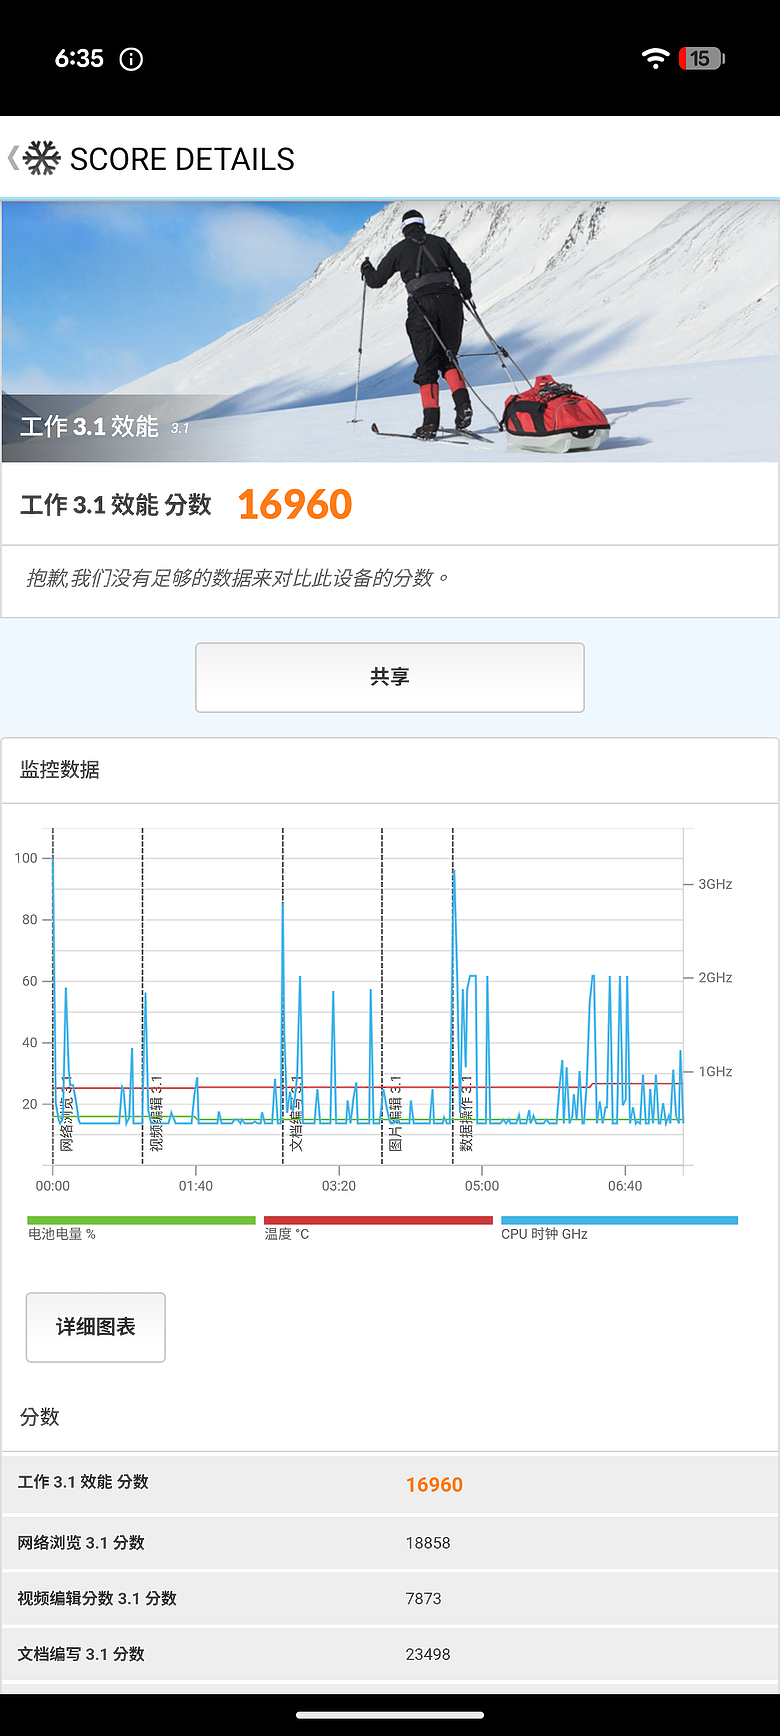Tap the blue CPU 时钟 GHz legend bar

[619, 1220]
